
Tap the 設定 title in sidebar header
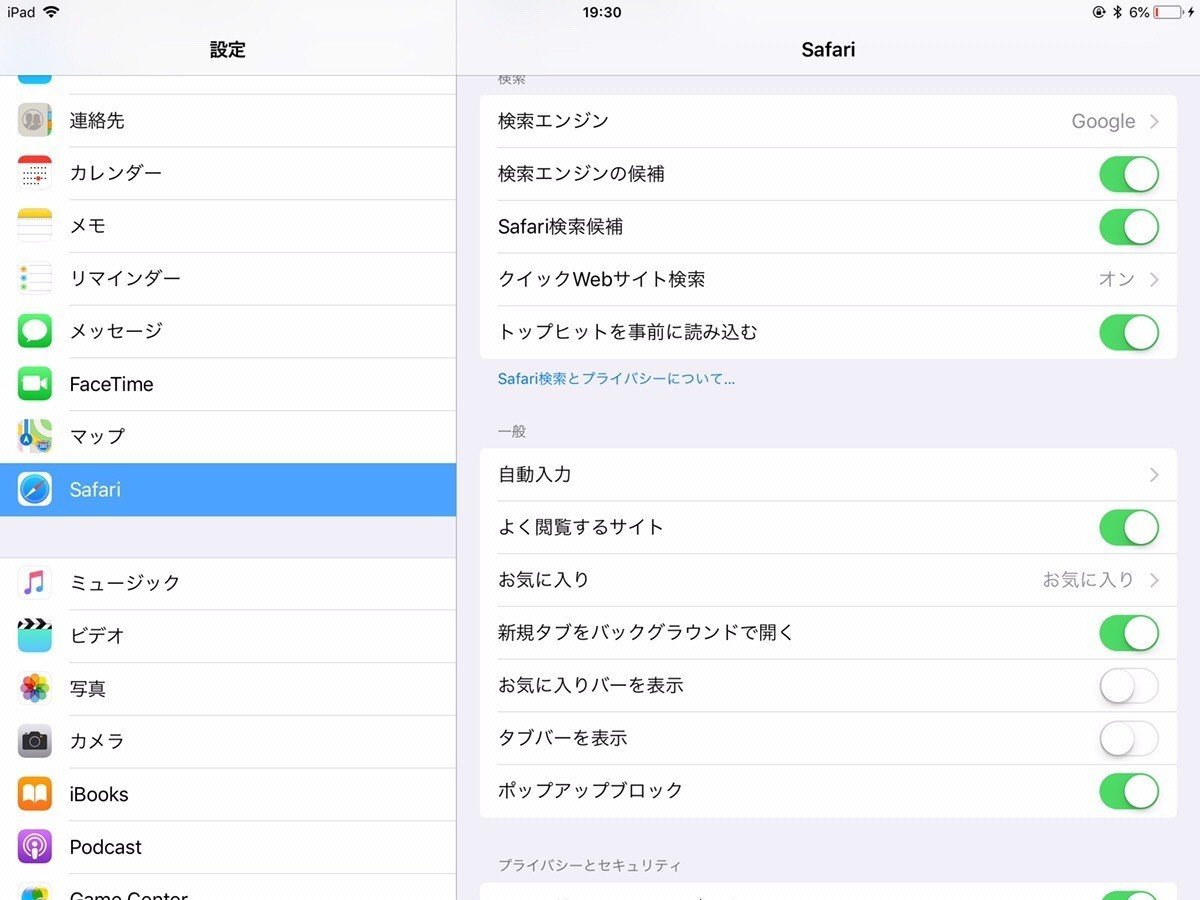[x=228, y=49]
